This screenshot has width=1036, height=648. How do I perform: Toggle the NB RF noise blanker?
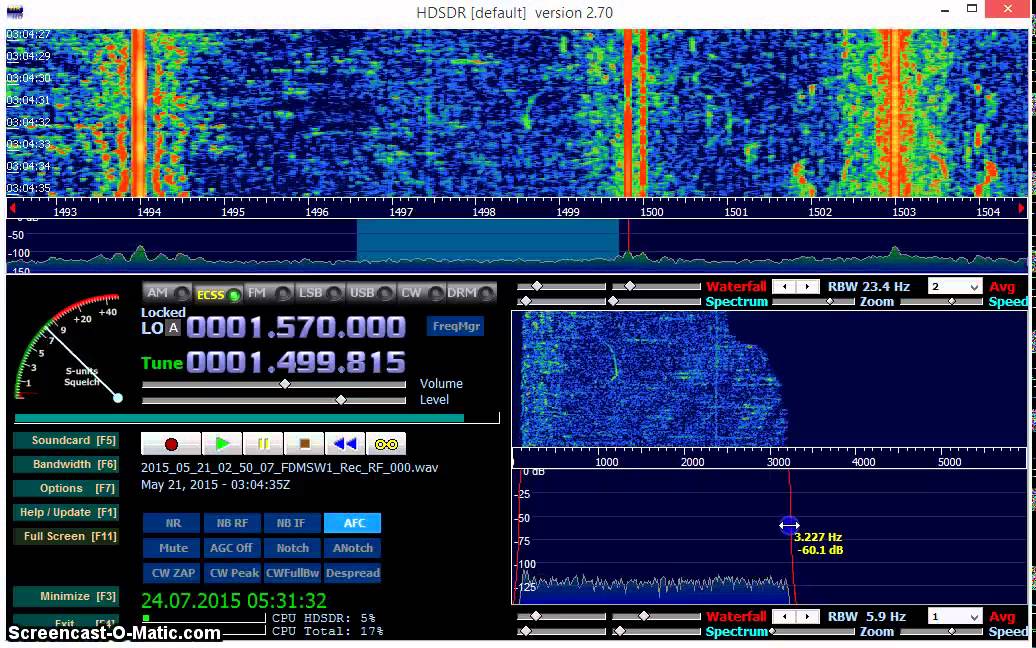(x=232, y=523)
